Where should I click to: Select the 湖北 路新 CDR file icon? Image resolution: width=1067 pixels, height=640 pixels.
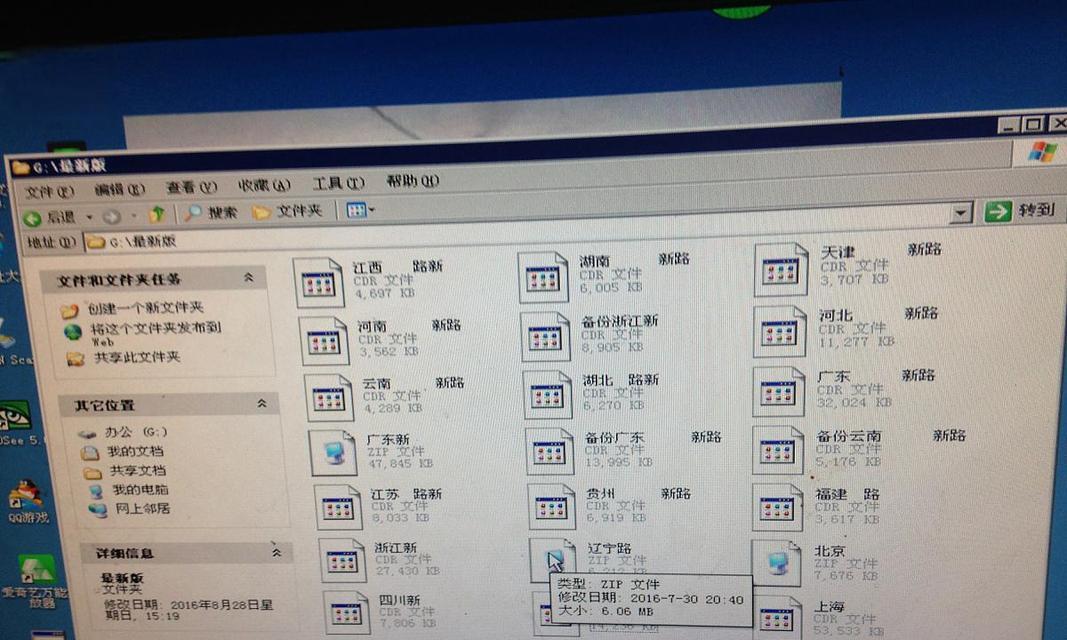(548, 394)
